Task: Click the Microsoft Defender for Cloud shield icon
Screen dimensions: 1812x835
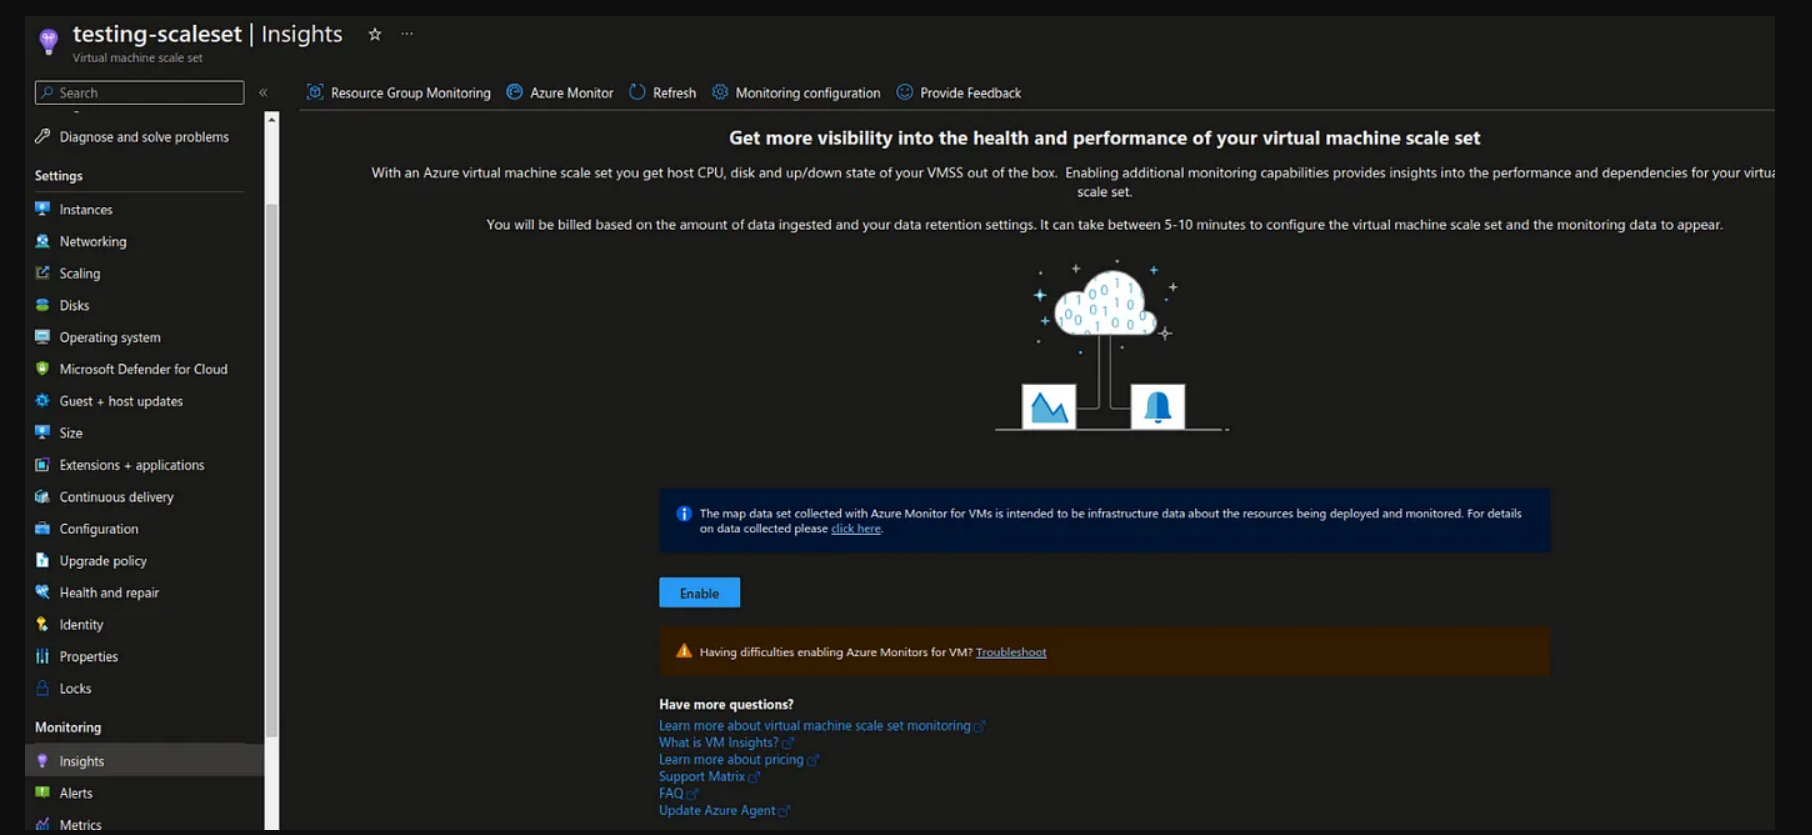Action: click(42, 369)
